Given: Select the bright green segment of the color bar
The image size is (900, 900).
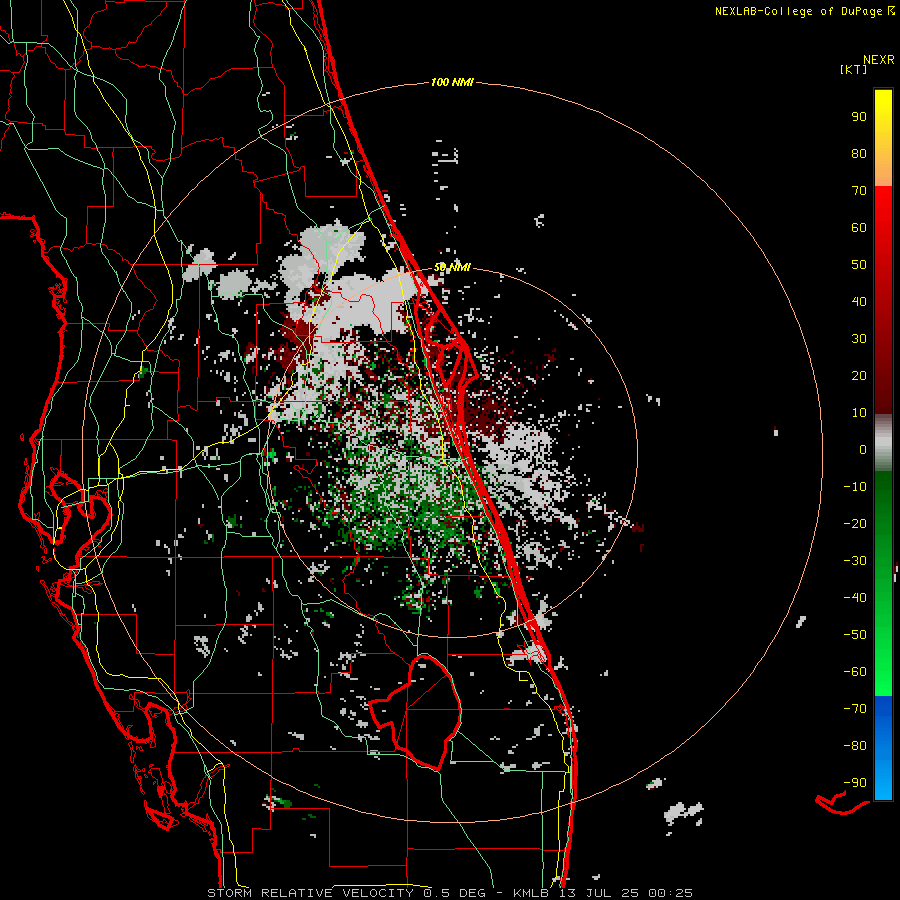Looking at the screenshot, I should click(x=883, y=583).
